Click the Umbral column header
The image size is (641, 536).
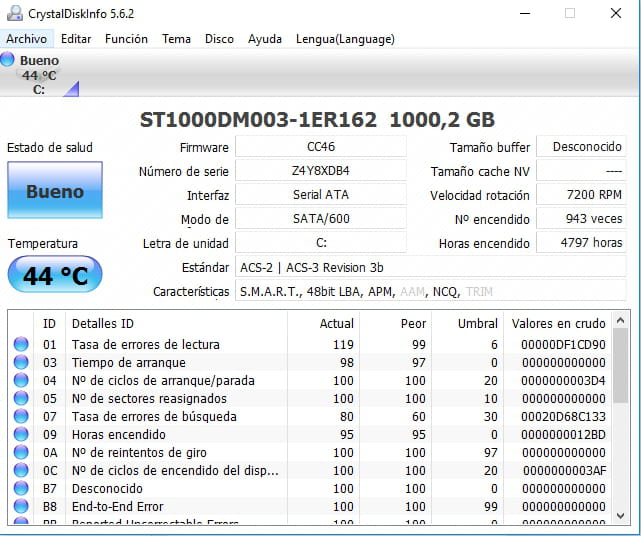click(467, 323)
